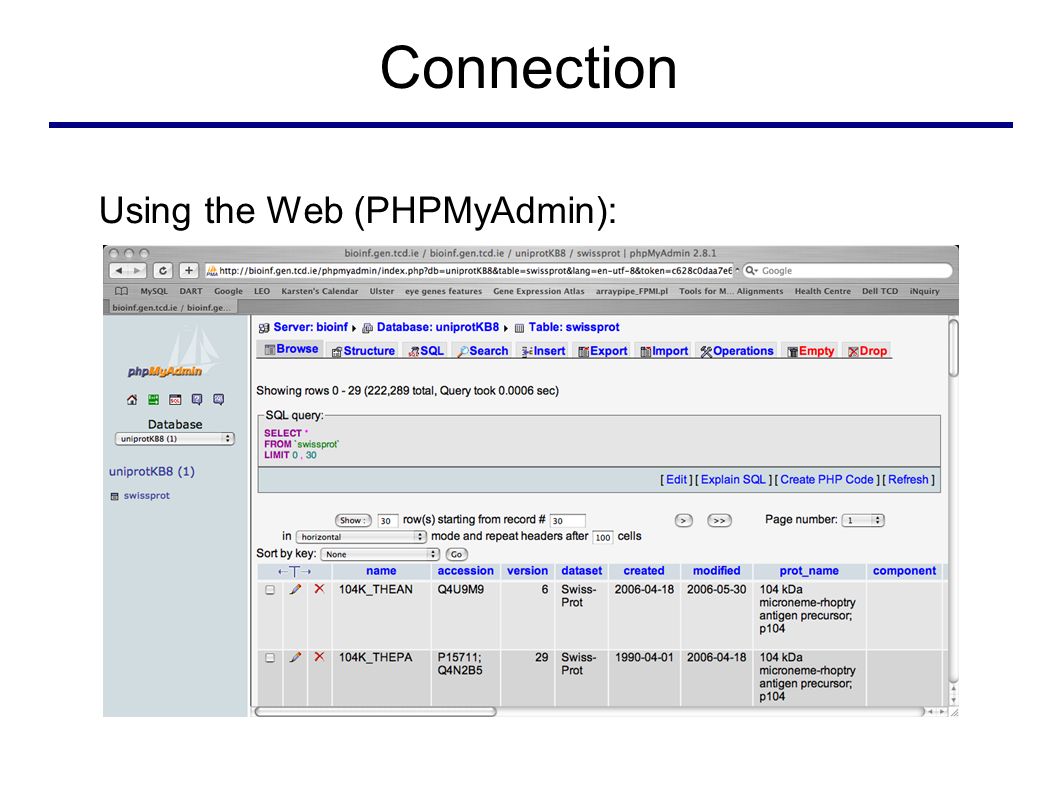The image size is (1058, 793).
Task: Click the browser Reload button
Action: tap(163, 271)
